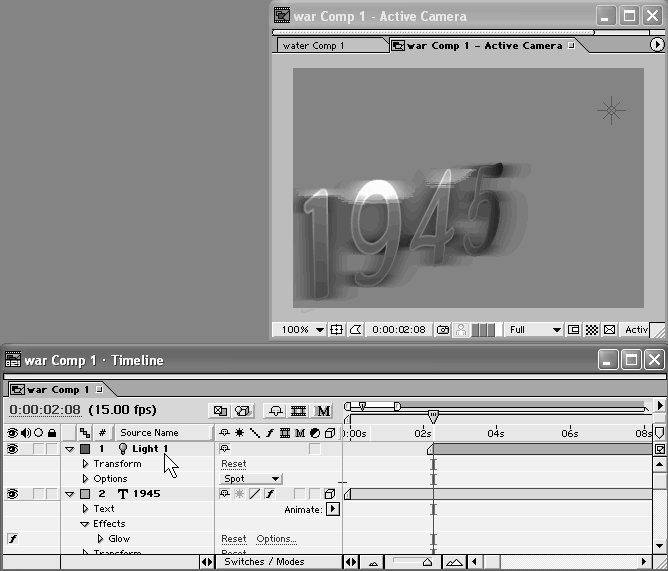Toggle the transparency grid checkerboard icon
The image size is (668, 571).
tap(591, 330)
